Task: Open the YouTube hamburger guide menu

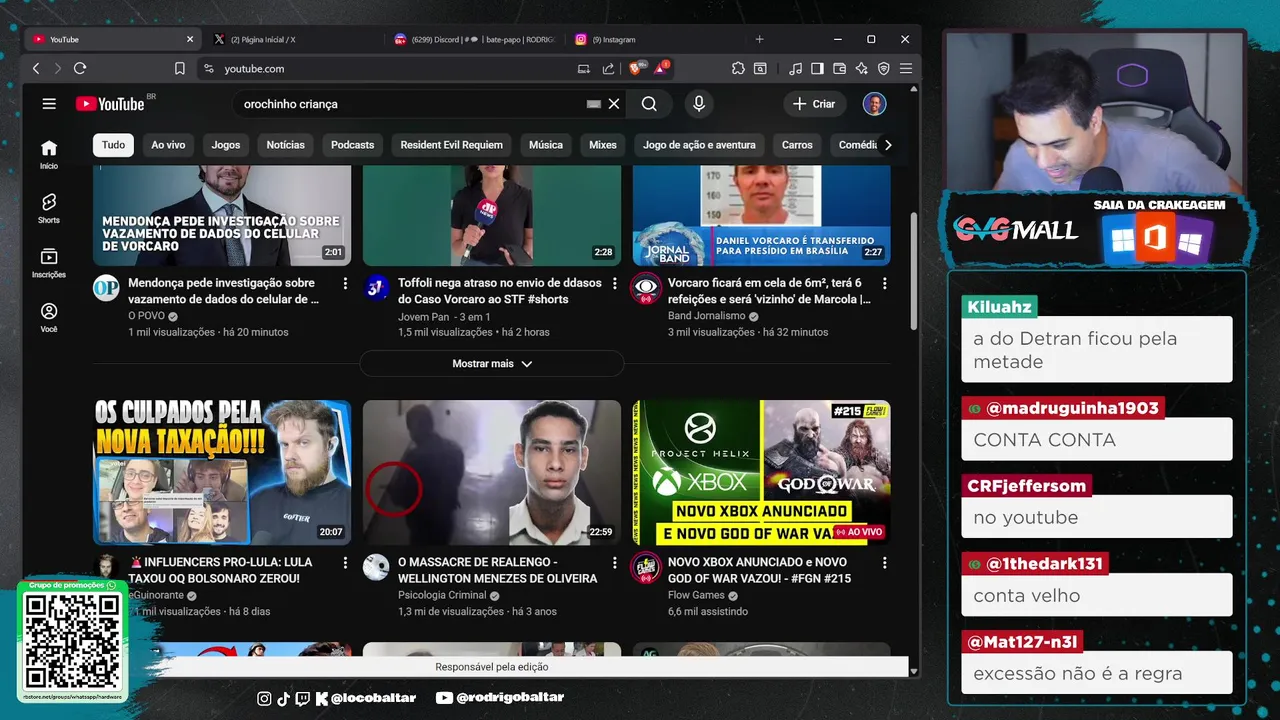Action: point(49,104)
